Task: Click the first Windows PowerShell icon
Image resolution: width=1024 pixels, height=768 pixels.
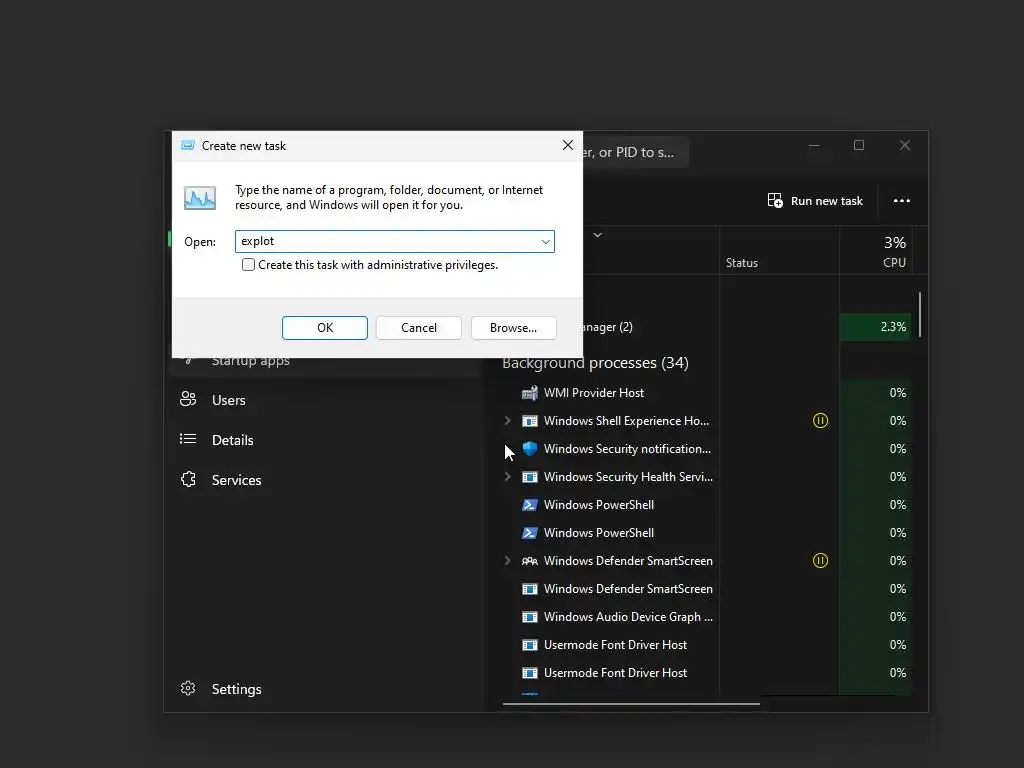Action: tap(530, 505)
